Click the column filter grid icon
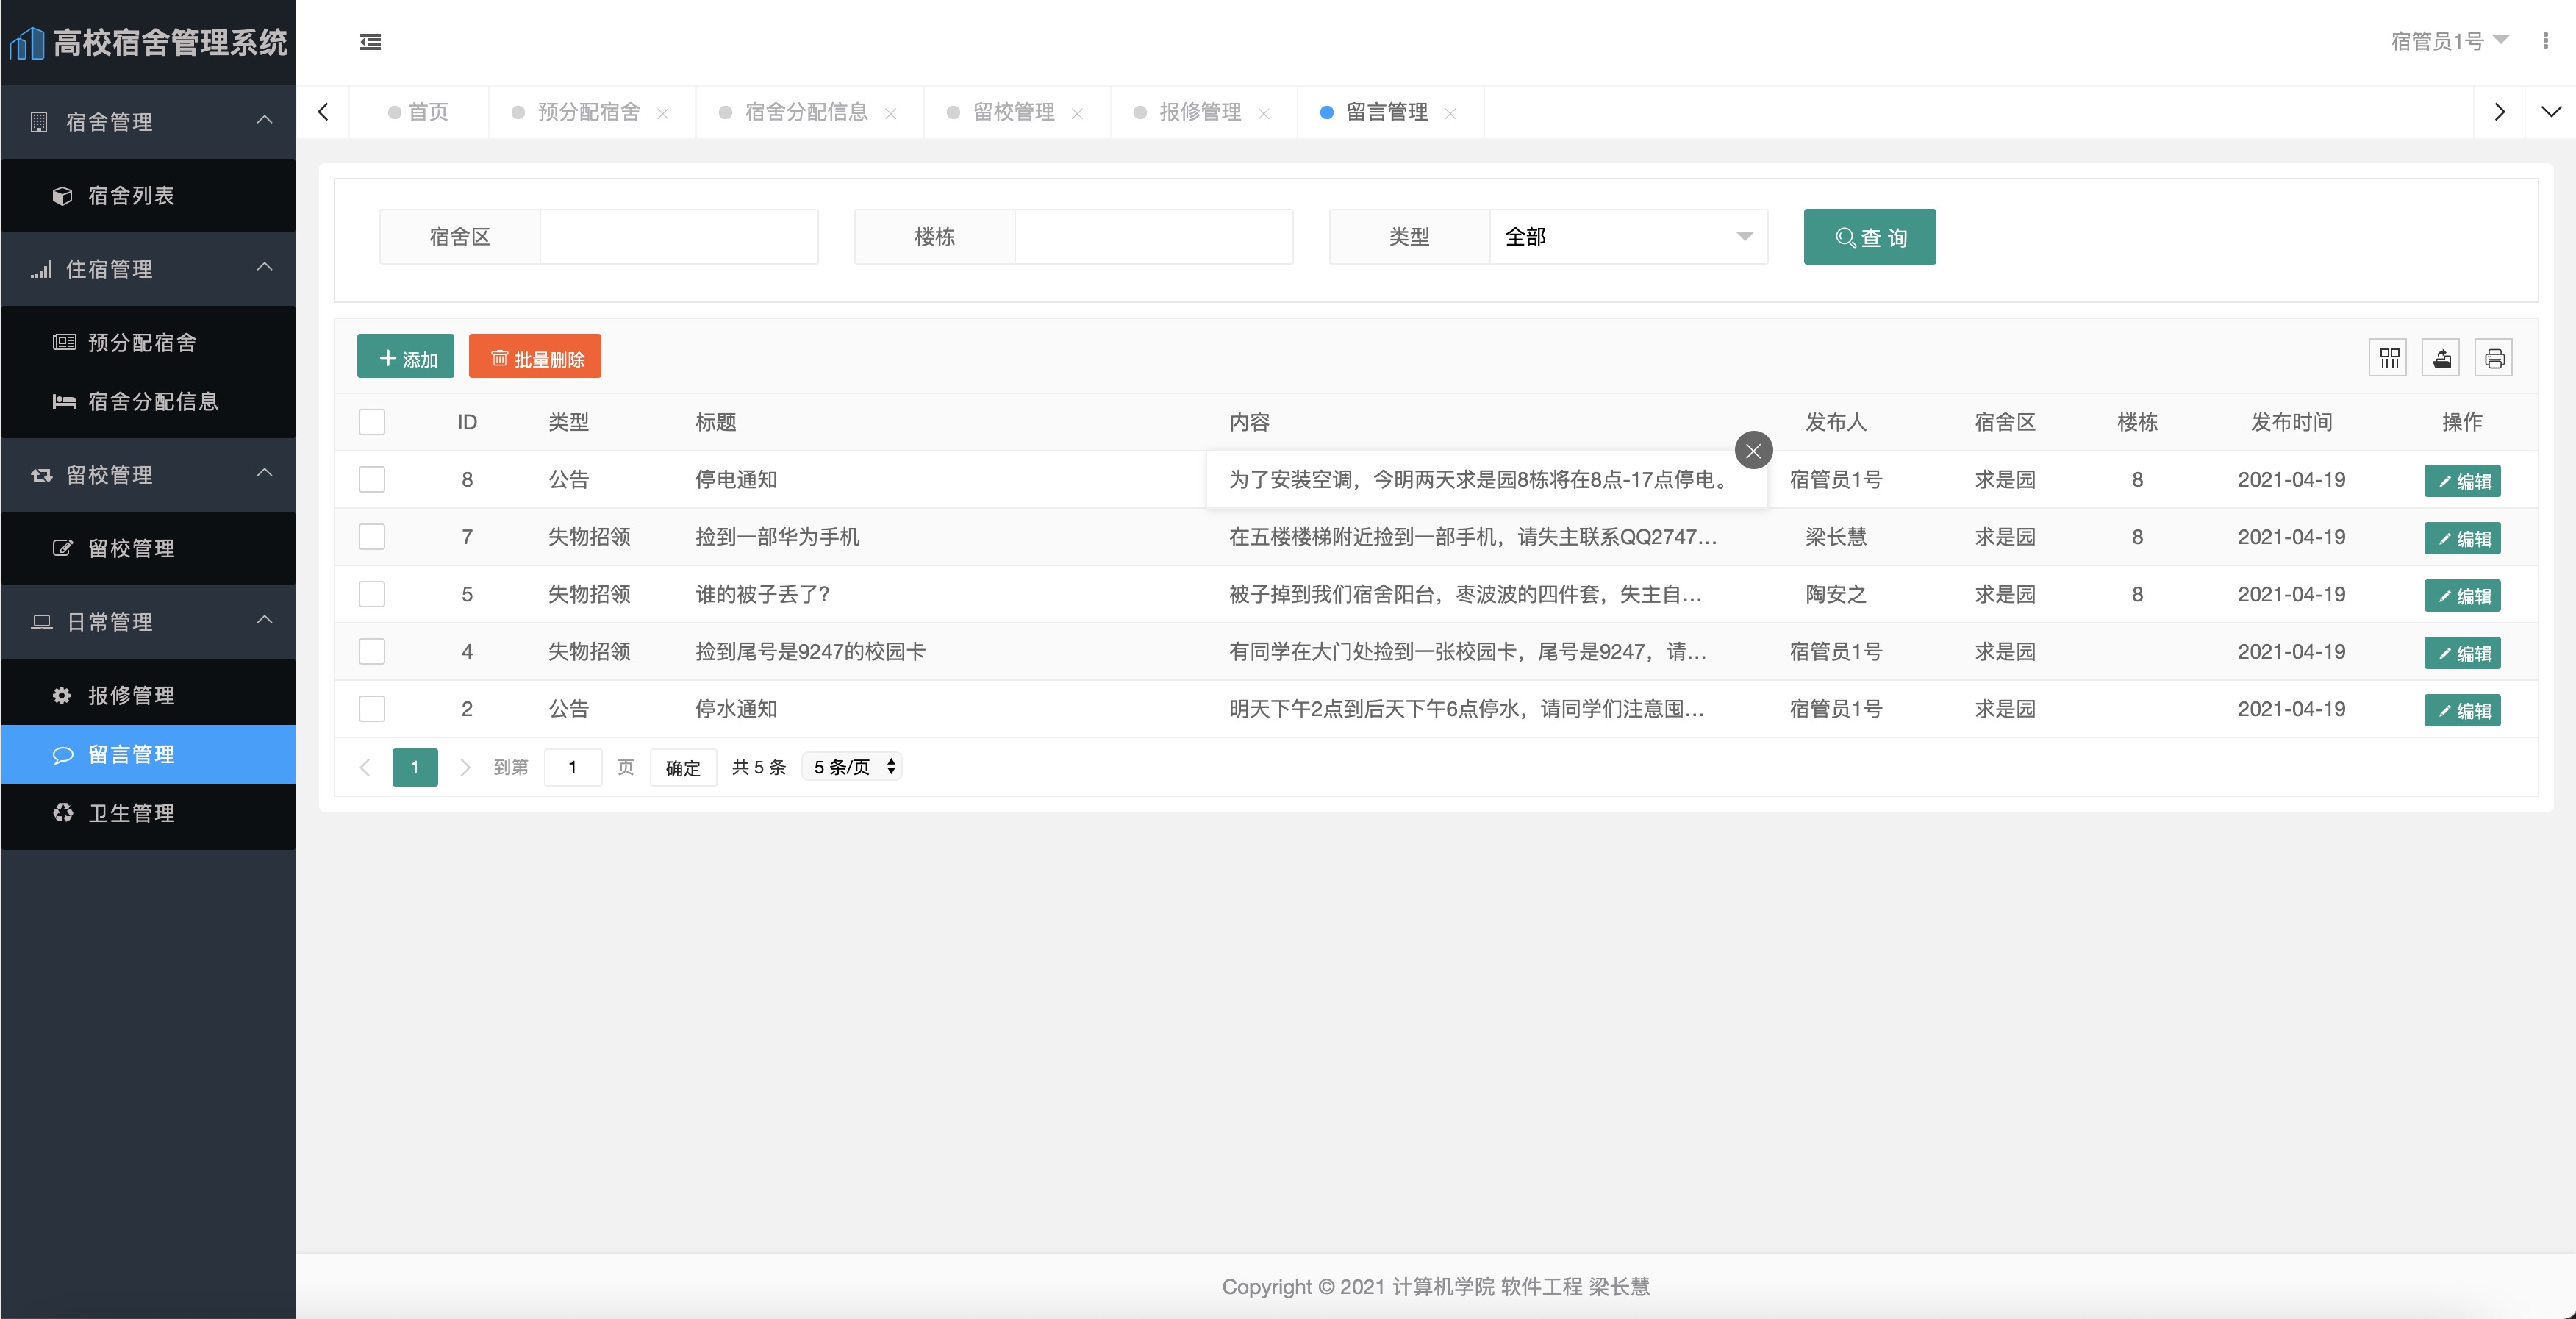The width and height of the screenshot is (2576, 1319). [2389, 358]
